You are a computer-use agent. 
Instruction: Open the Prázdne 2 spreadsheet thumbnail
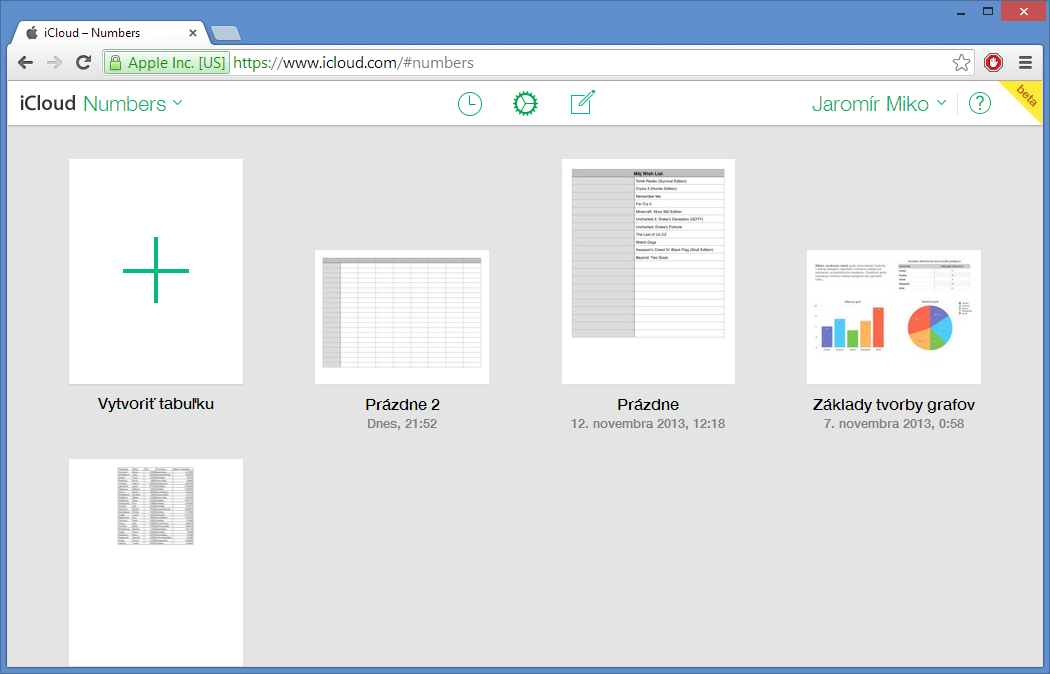click(x=402, y=317)
